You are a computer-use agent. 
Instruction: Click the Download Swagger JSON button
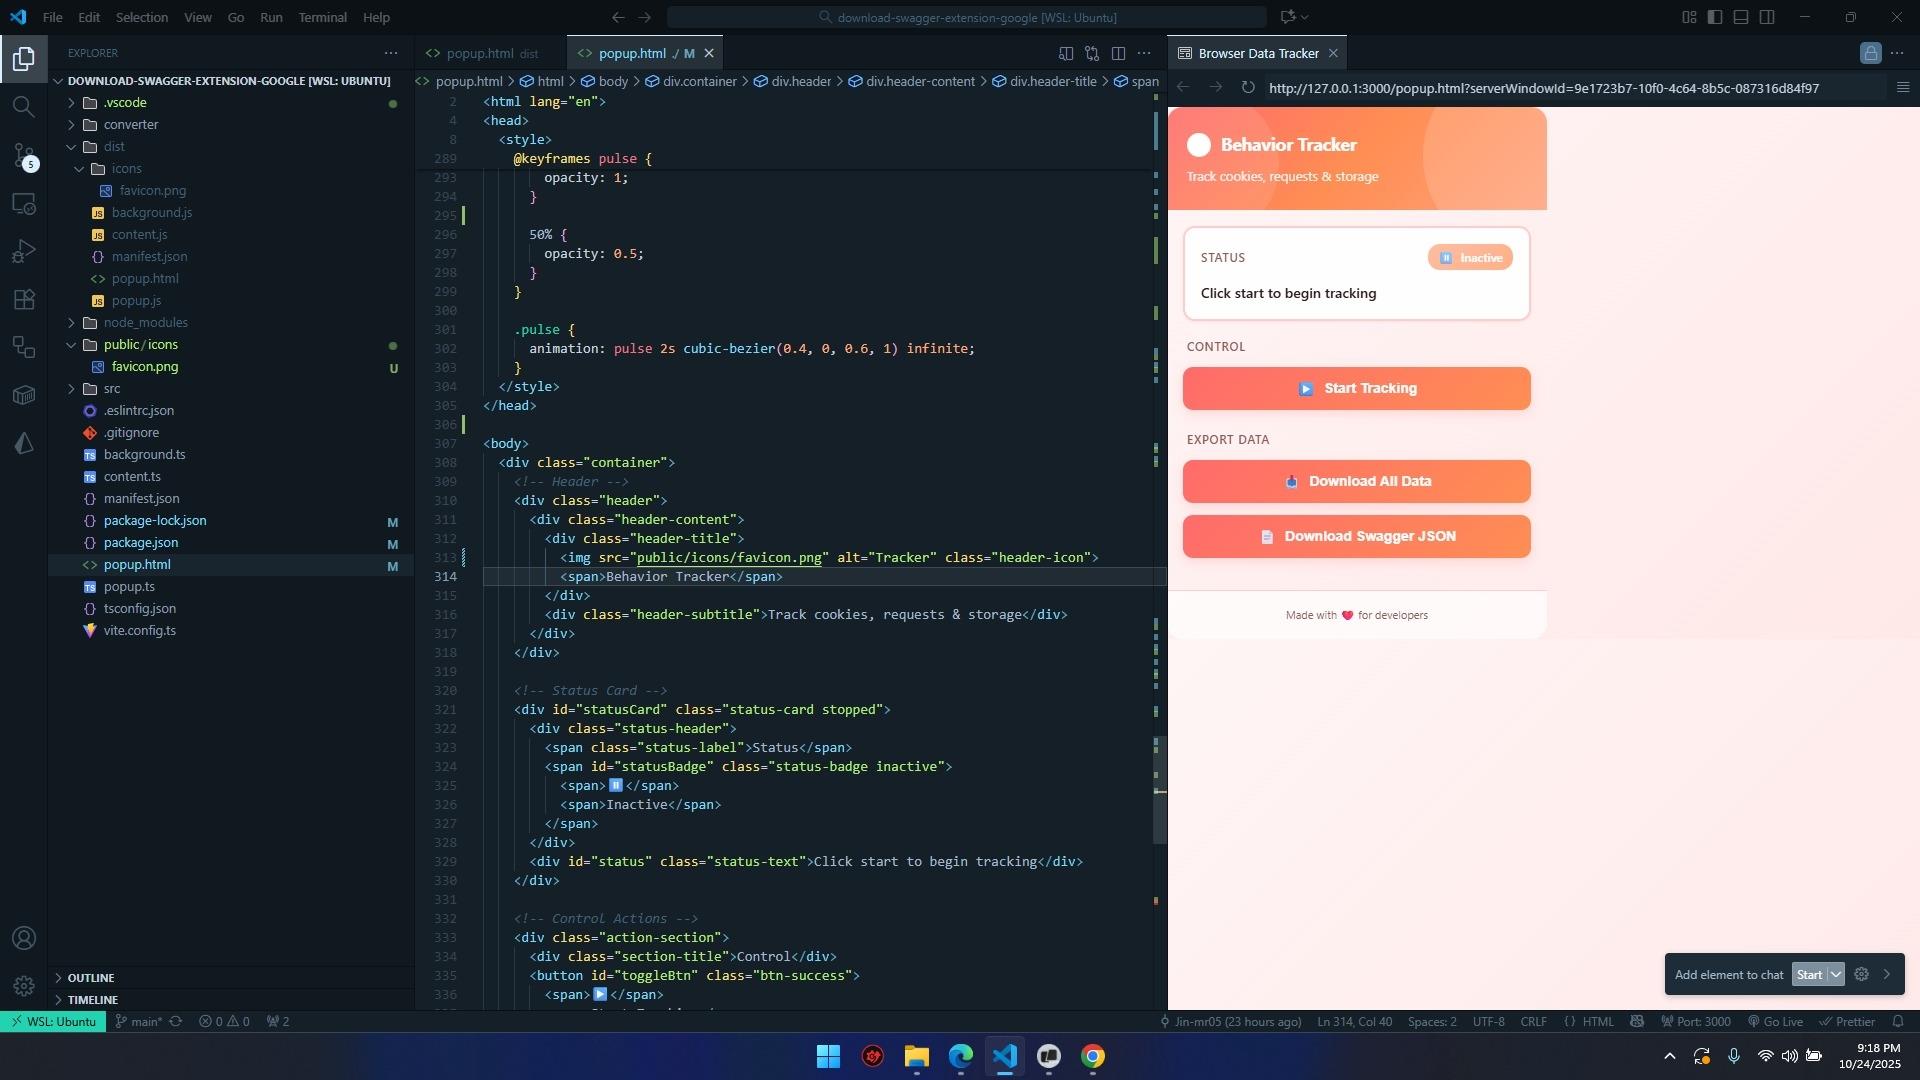click(x=1356, y=536)
